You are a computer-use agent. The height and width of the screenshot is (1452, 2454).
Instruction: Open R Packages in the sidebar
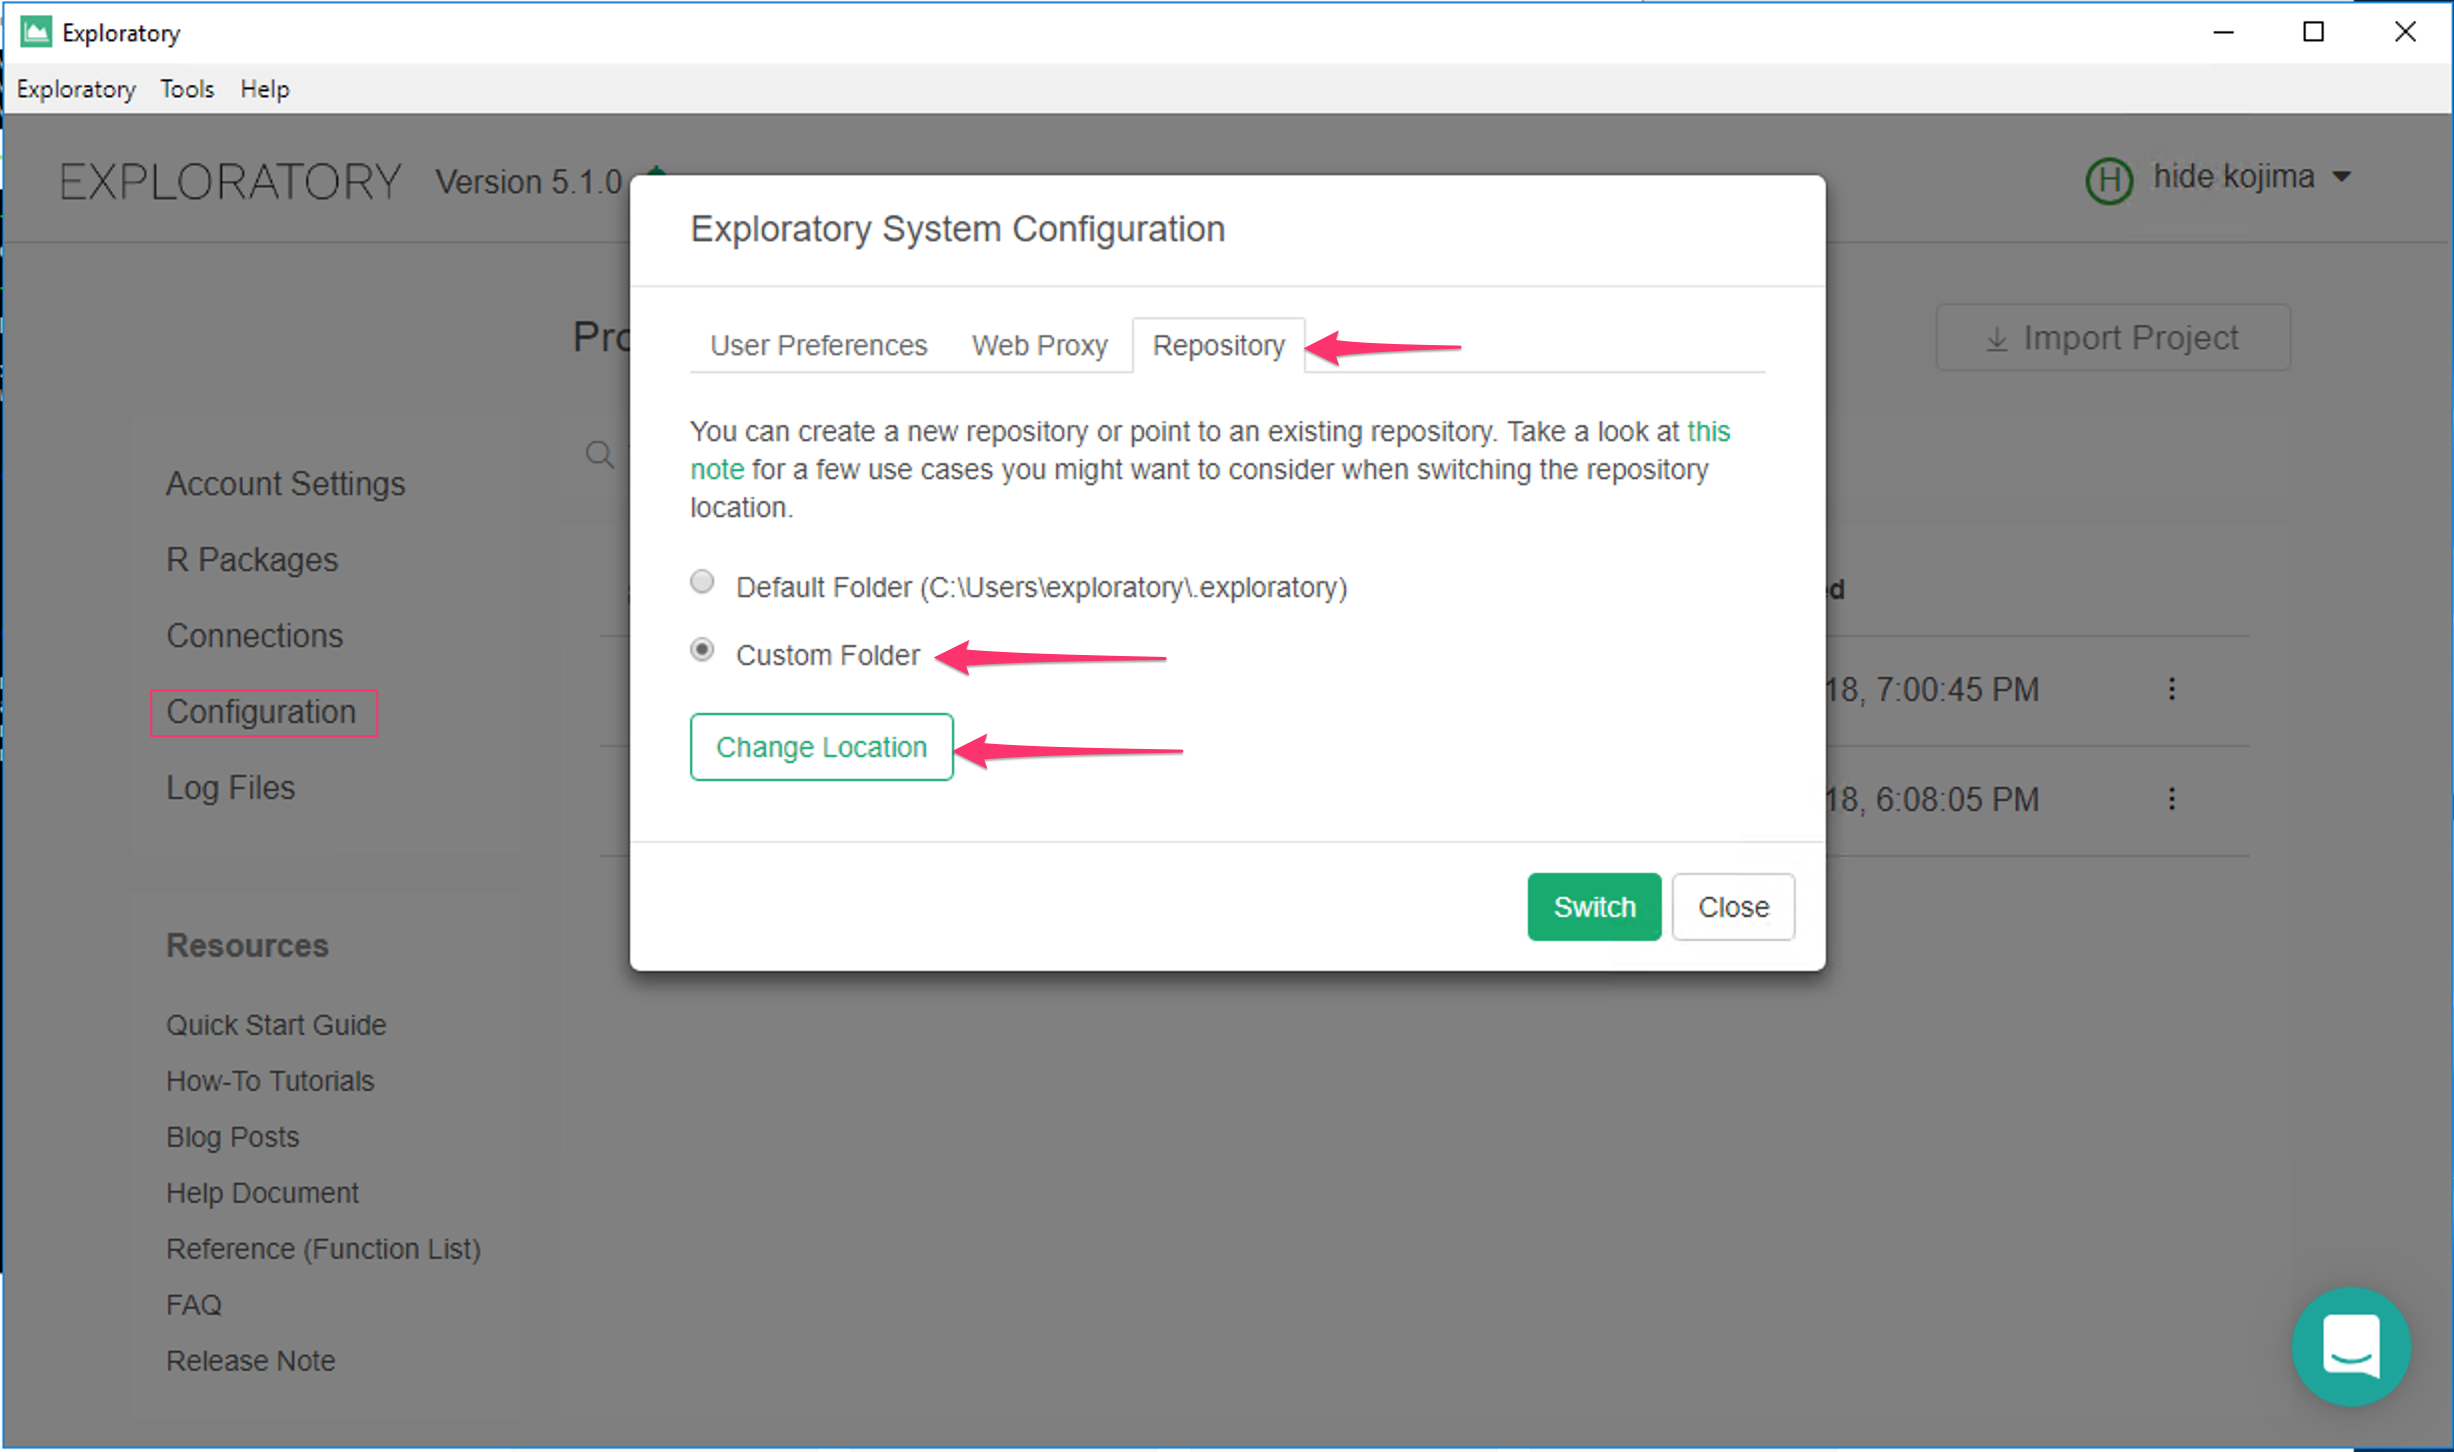(x=252, y=560)
